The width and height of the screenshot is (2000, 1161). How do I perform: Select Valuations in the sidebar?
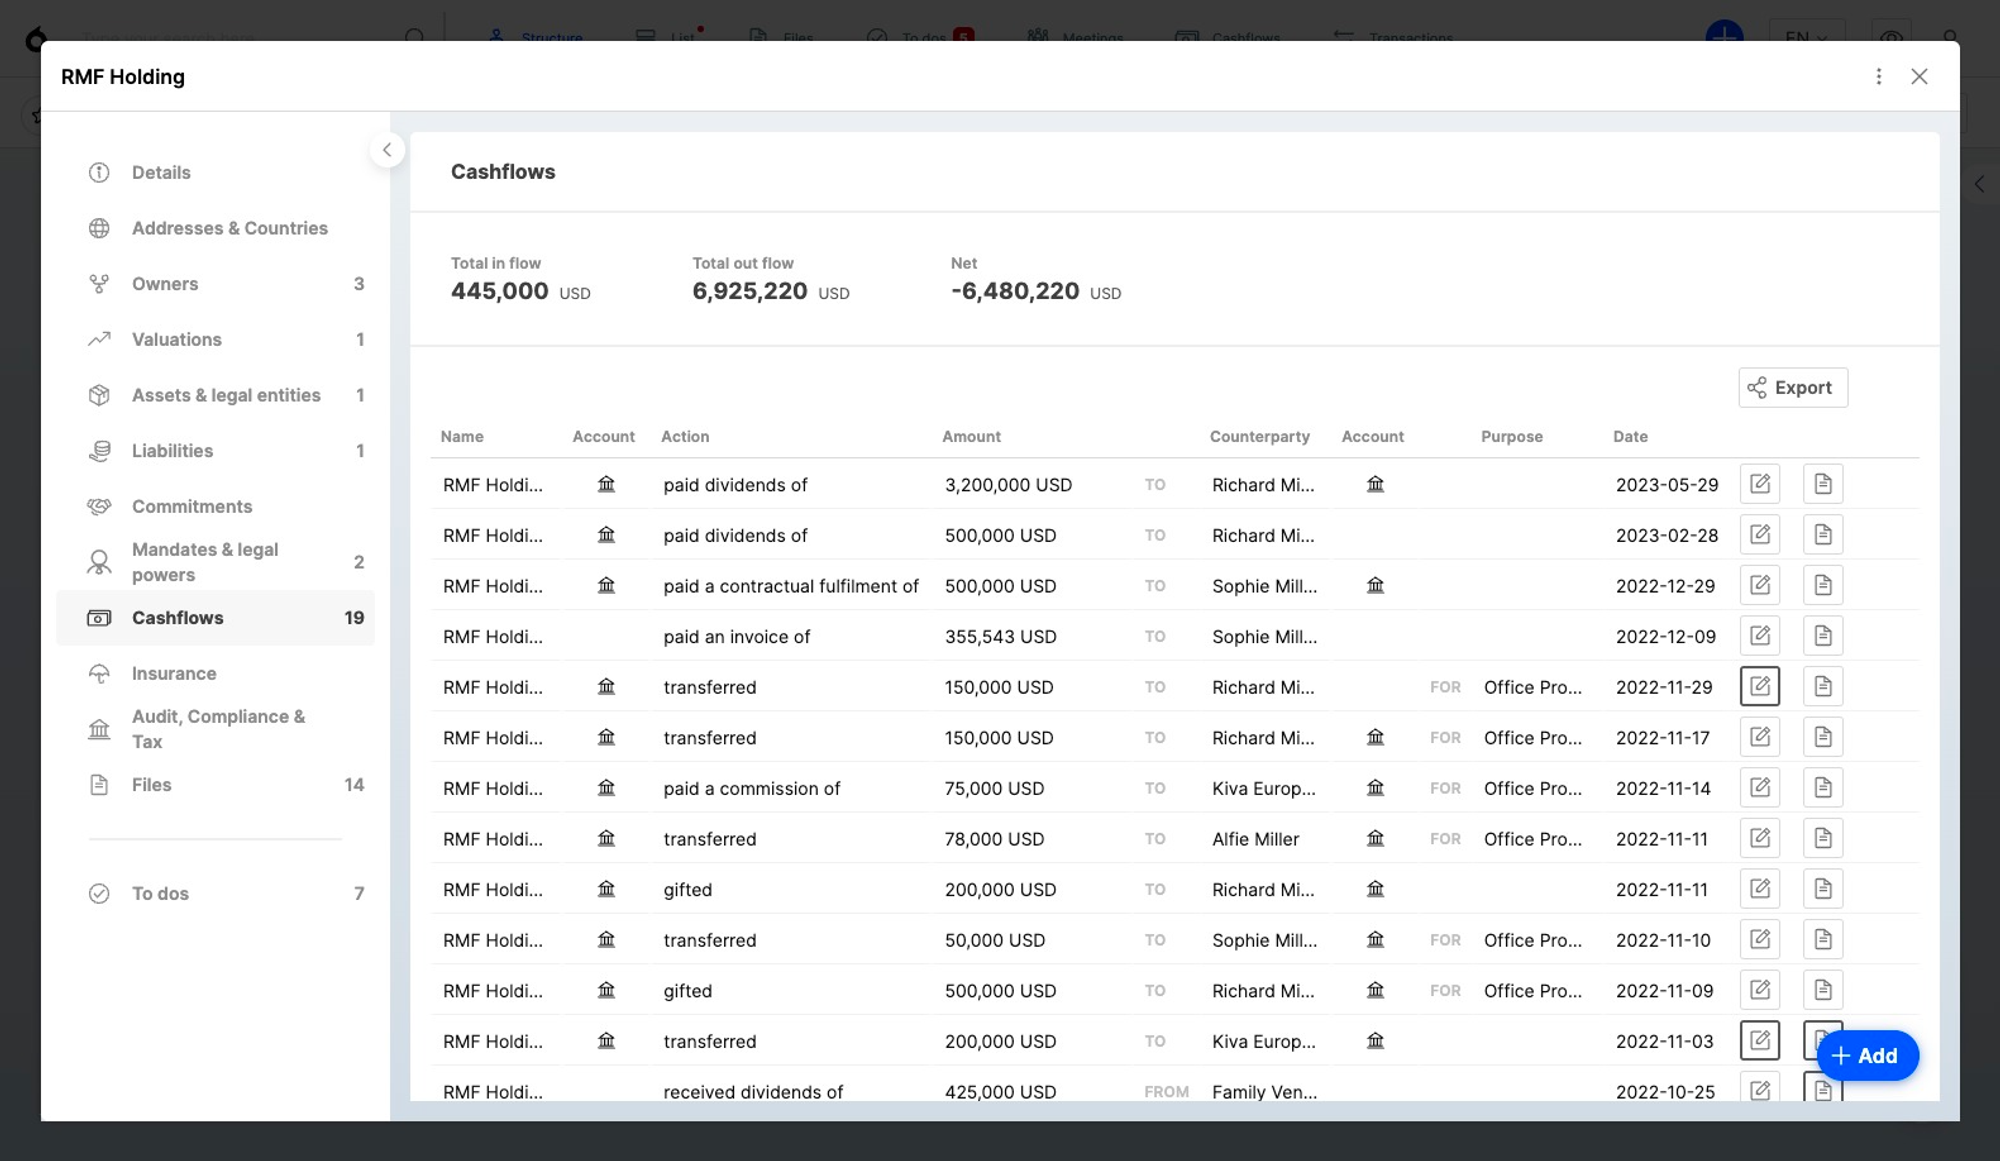click(215, 339)
